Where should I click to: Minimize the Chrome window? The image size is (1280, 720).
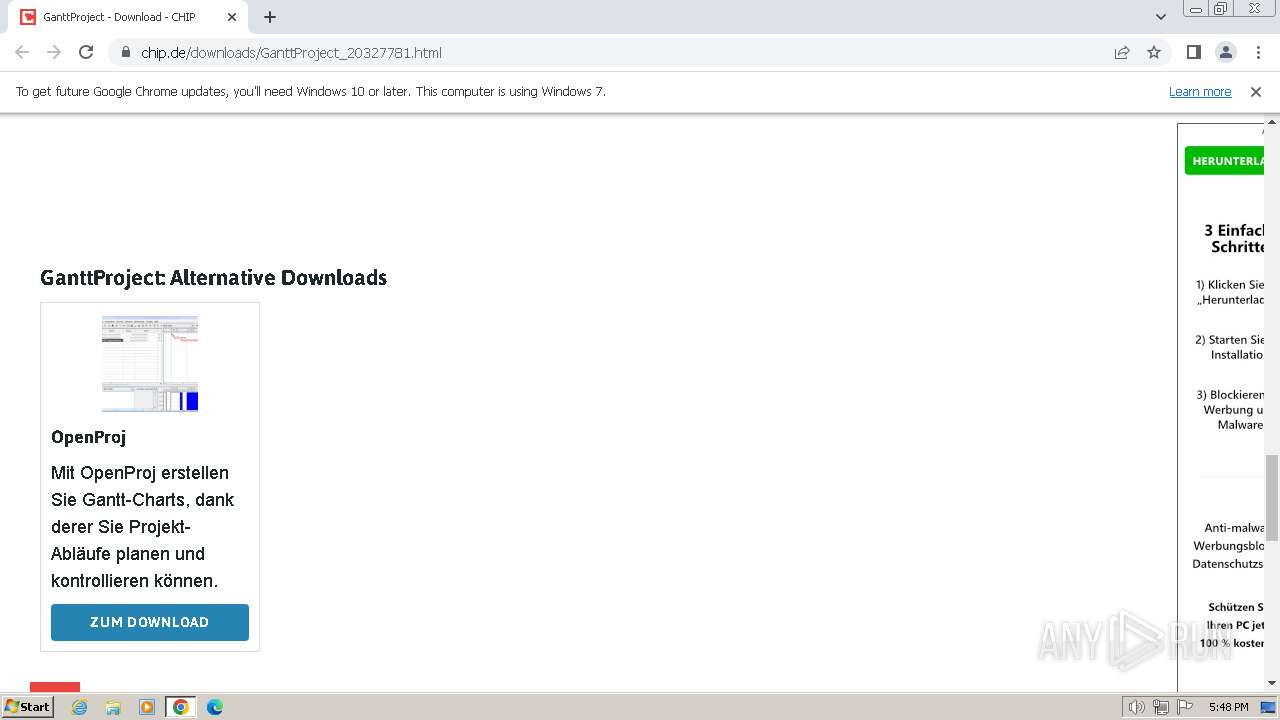(x=1195, y=9)
